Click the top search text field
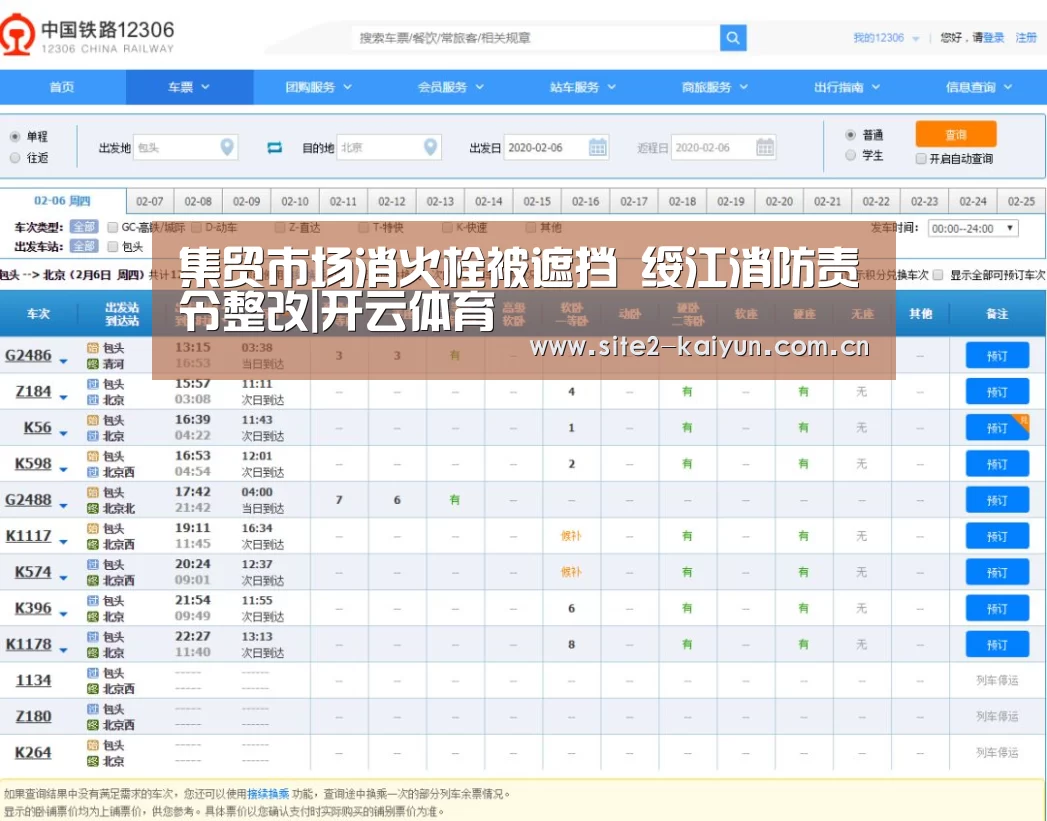This screenshot has height=821, width=1047. 536,38
